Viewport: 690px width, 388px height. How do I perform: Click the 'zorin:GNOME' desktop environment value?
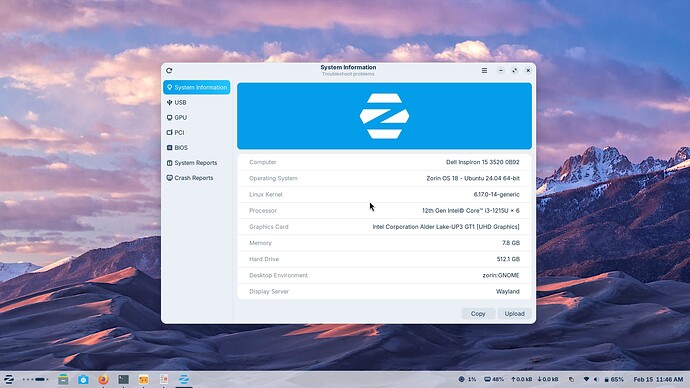tap(501, 275)
